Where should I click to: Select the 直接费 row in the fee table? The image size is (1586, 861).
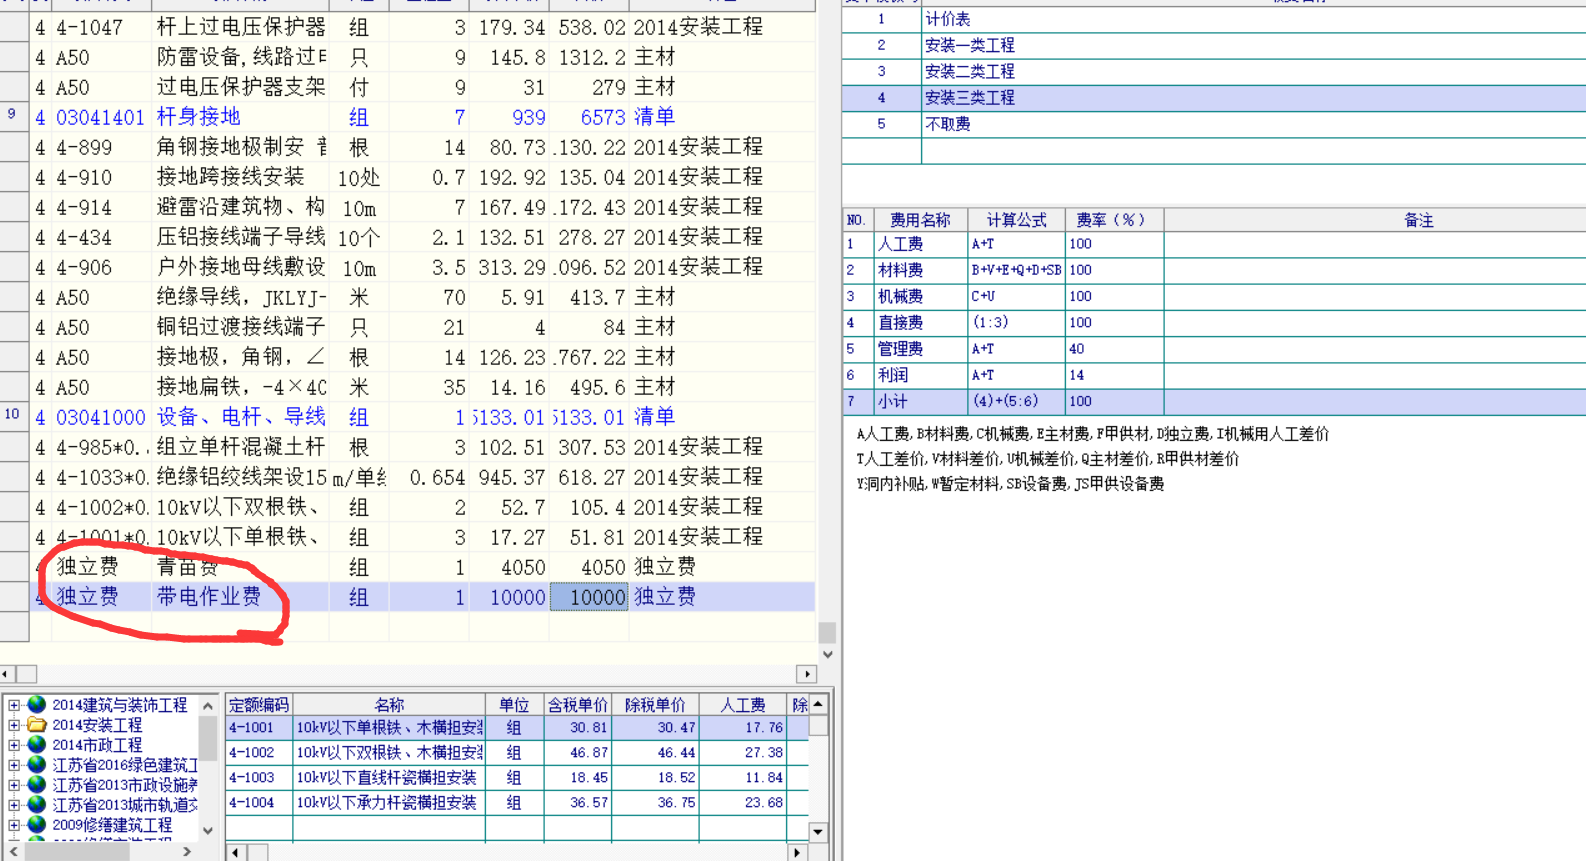coord(1213,323)
